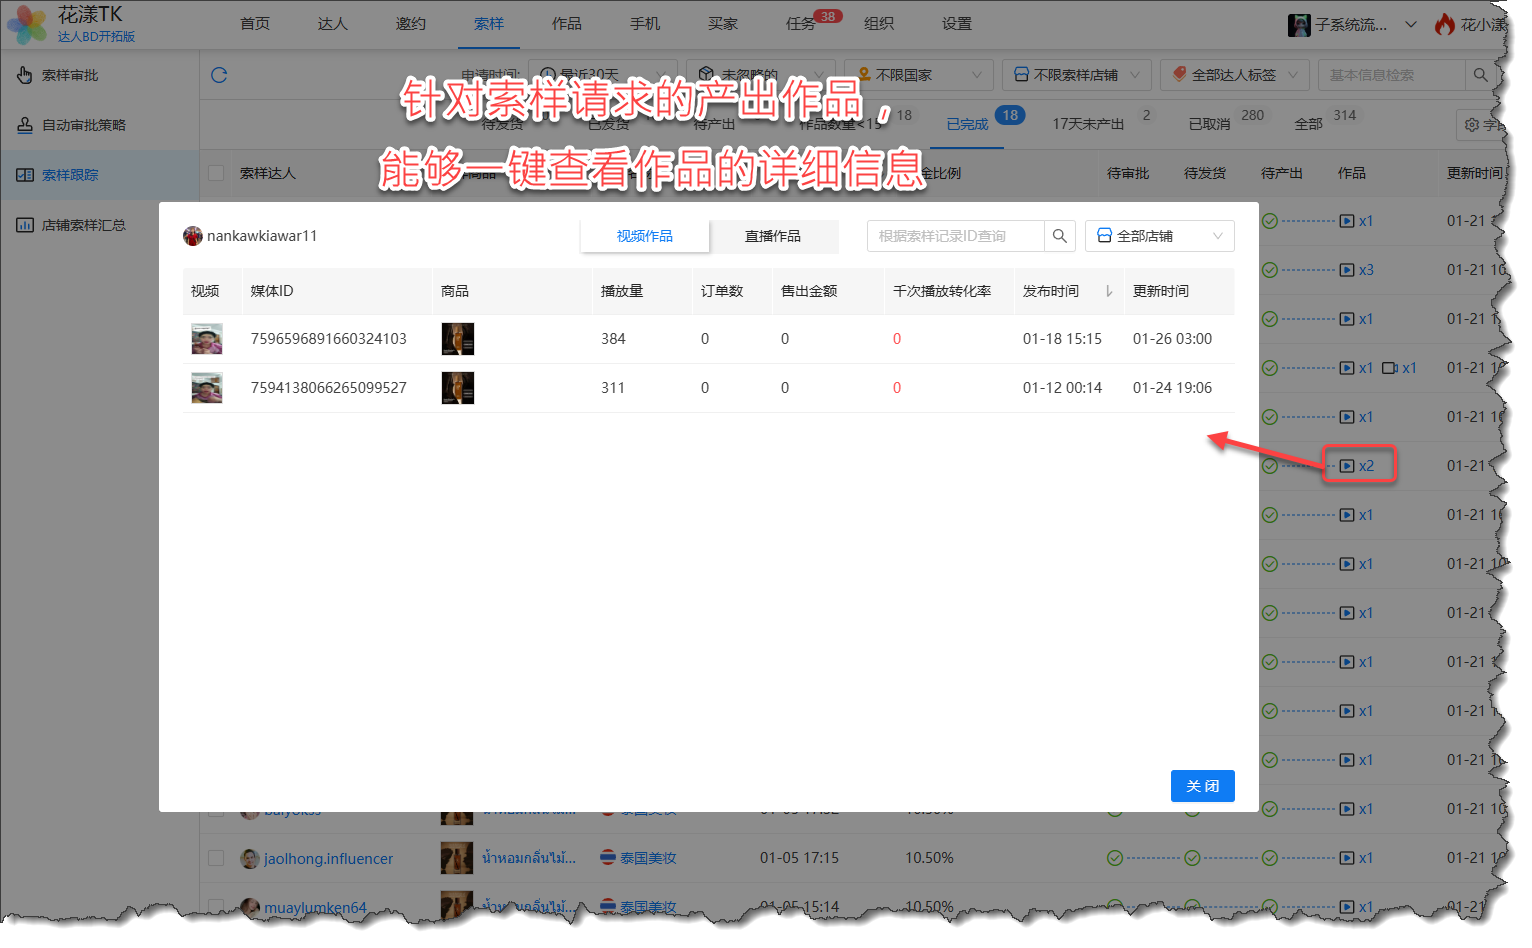Open 店铺索样汇总 in the sidebar
Screen dimensions: 1532x948
coord(84,225)
